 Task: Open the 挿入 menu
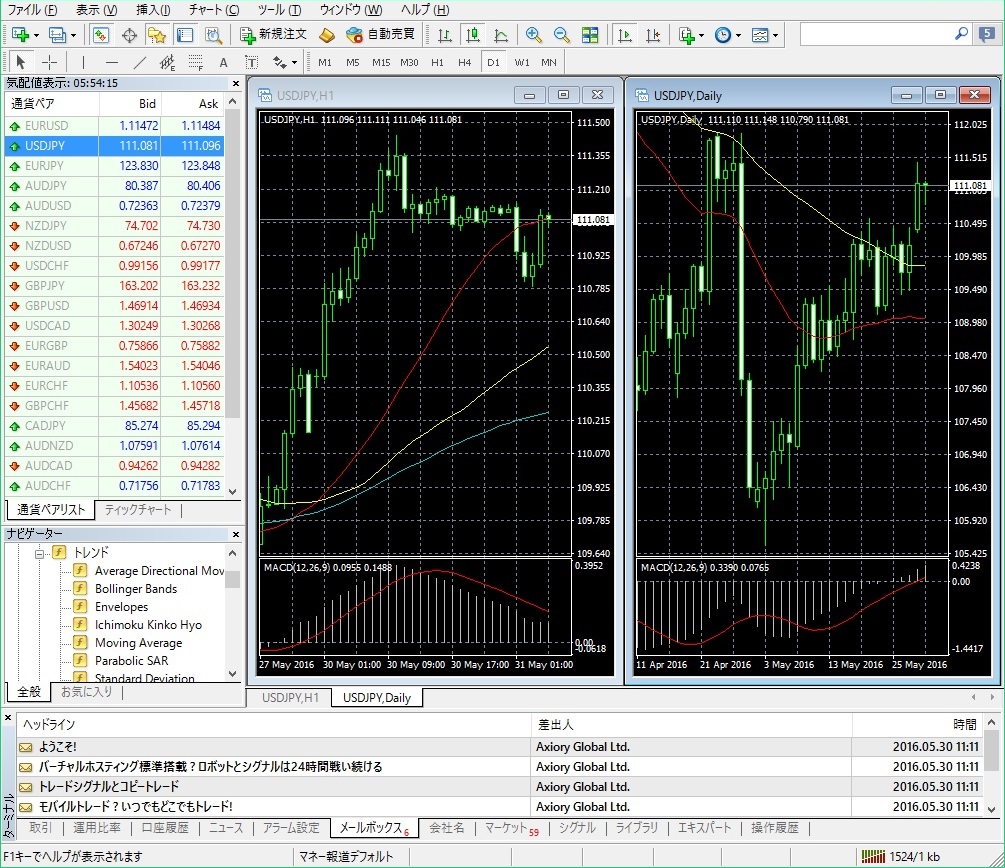pyautogui.click(x=153, y=10)
